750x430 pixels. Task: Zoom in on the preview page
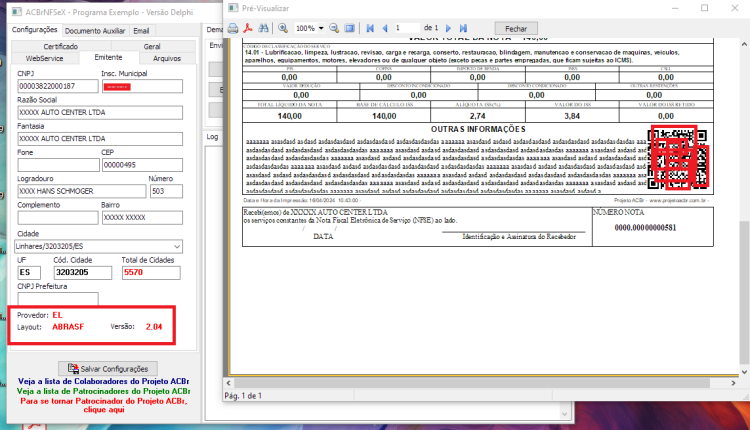tap(283, 28)
